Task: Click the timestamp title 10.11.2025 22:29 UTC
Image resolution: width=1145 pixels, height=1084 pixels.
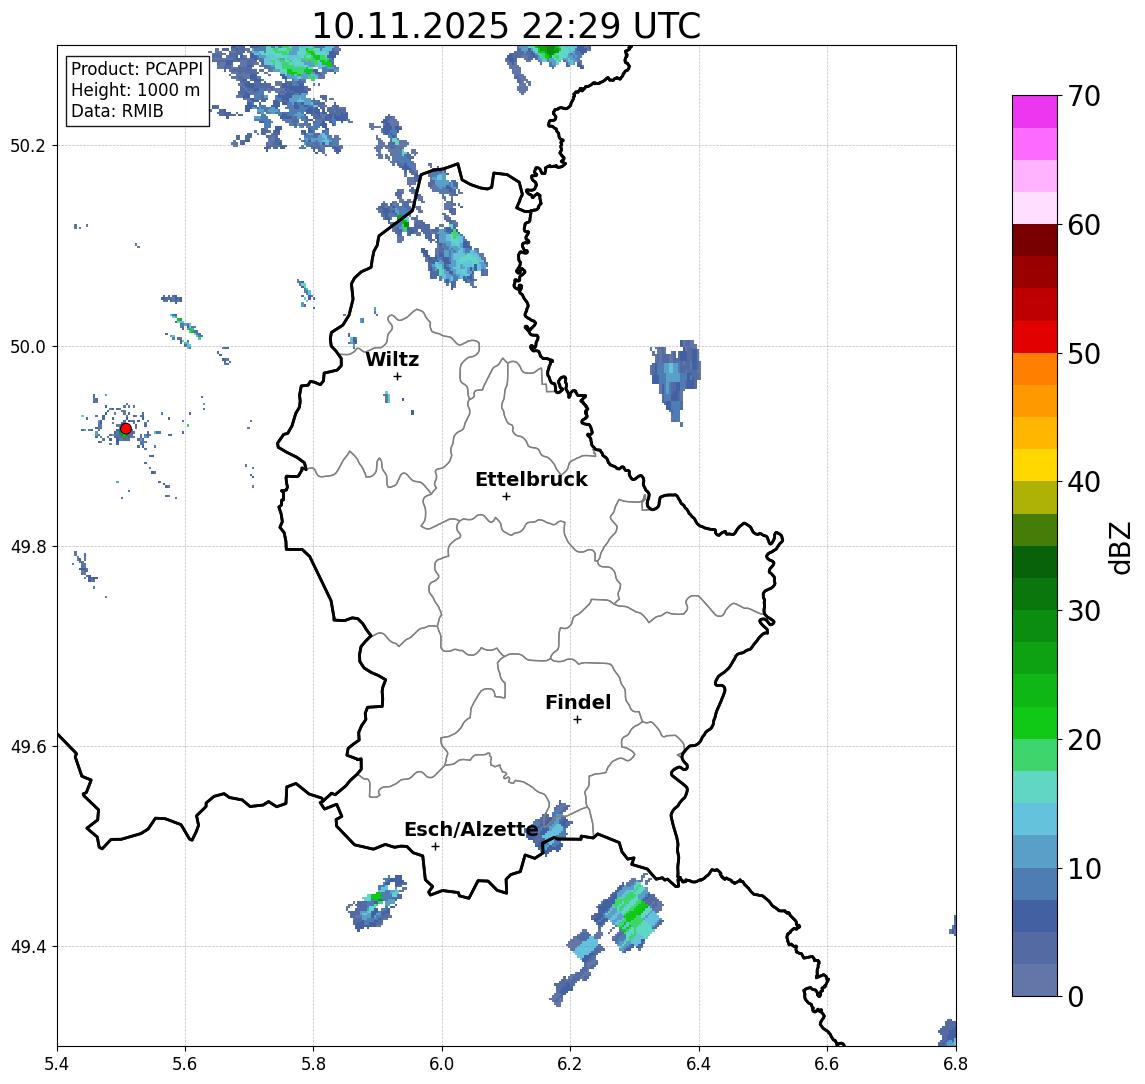Action: (506, 26)
